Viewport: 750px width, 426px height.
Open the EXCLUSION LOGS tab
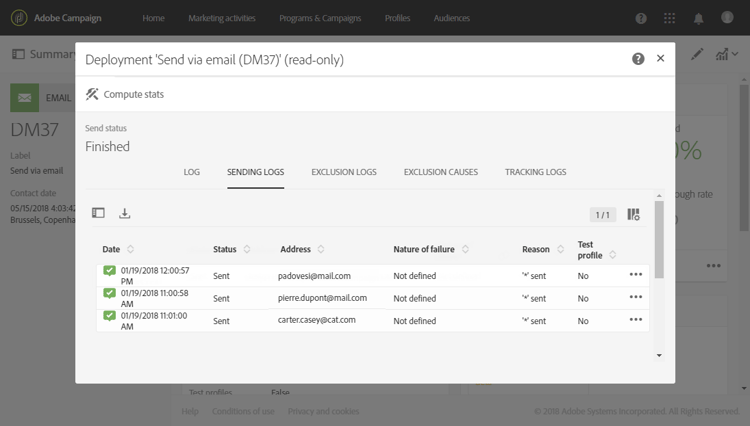(x=344, y=172)
